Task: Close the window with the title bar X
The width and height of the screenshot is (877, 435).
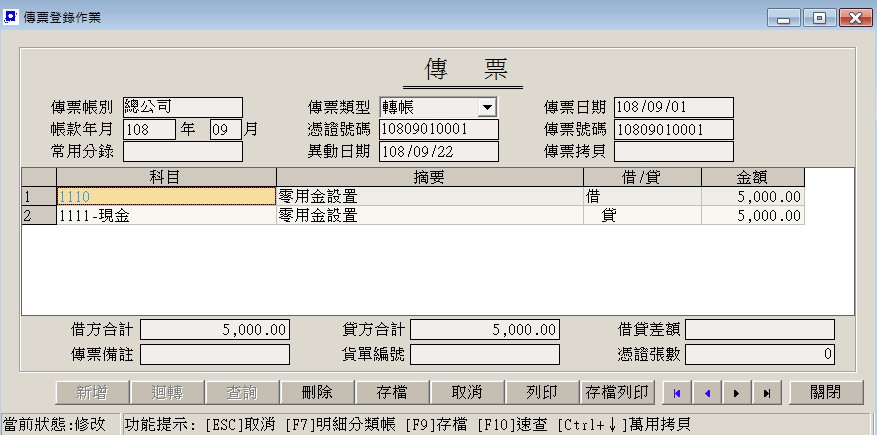Action: pyautogui.click(x=856, y=18)
